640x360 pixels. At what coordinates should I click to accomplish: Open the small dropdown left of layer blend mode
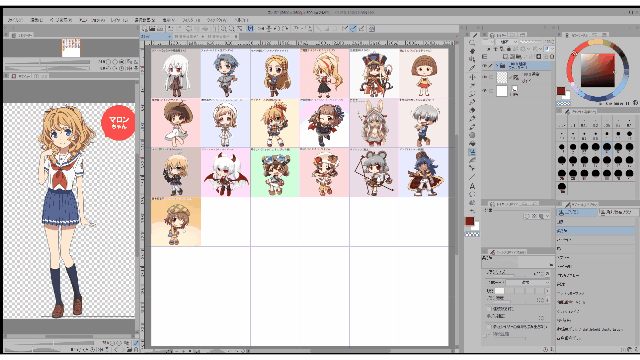click(488, 42)
